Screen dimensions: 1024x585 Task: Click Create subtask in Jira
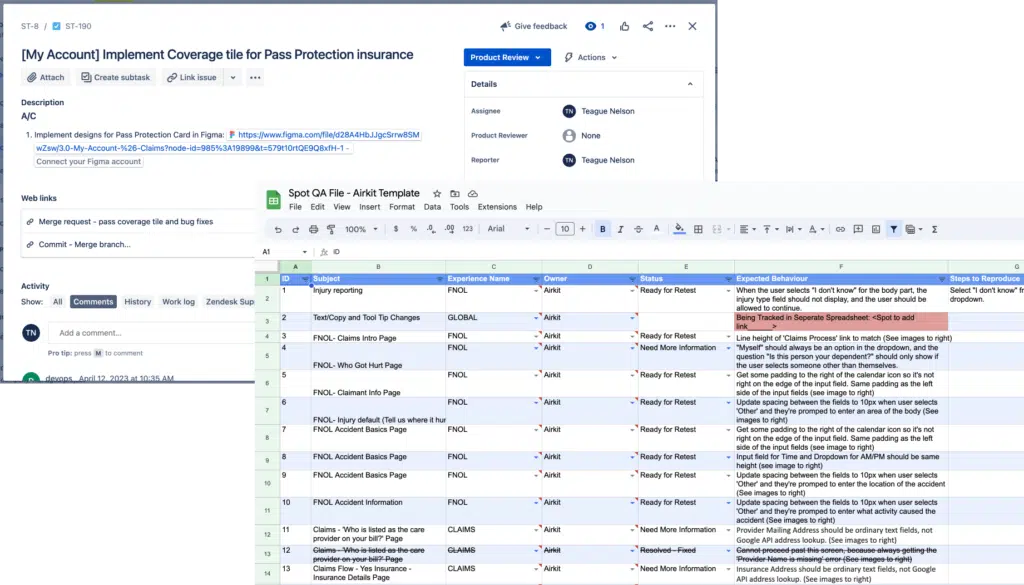pos(116,77)
